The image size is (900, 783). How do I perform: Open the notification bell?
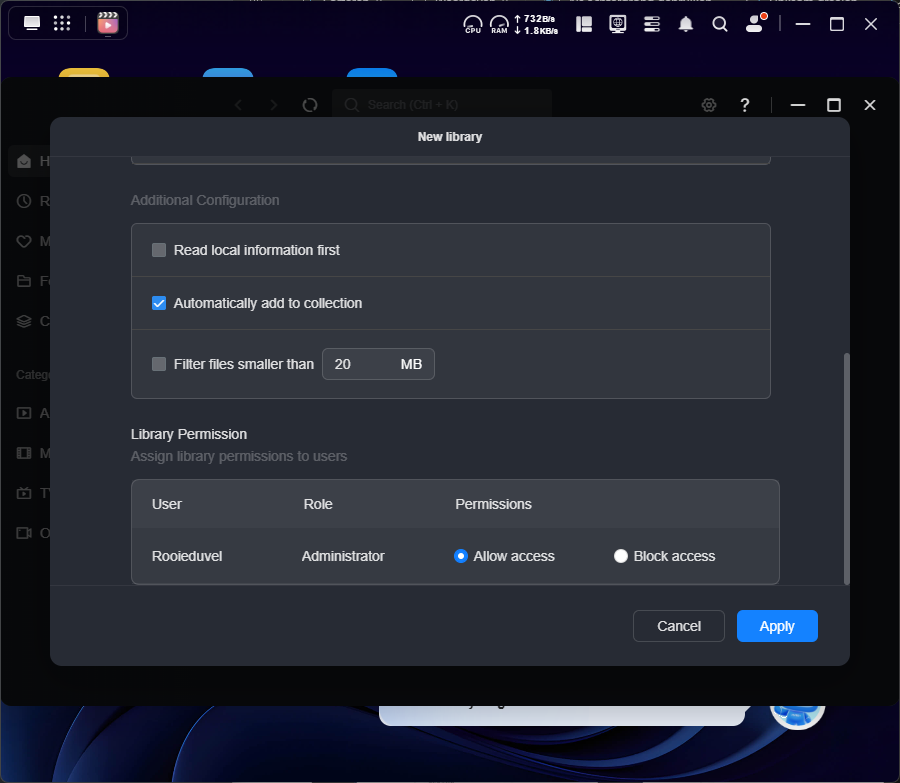(686, 24)
